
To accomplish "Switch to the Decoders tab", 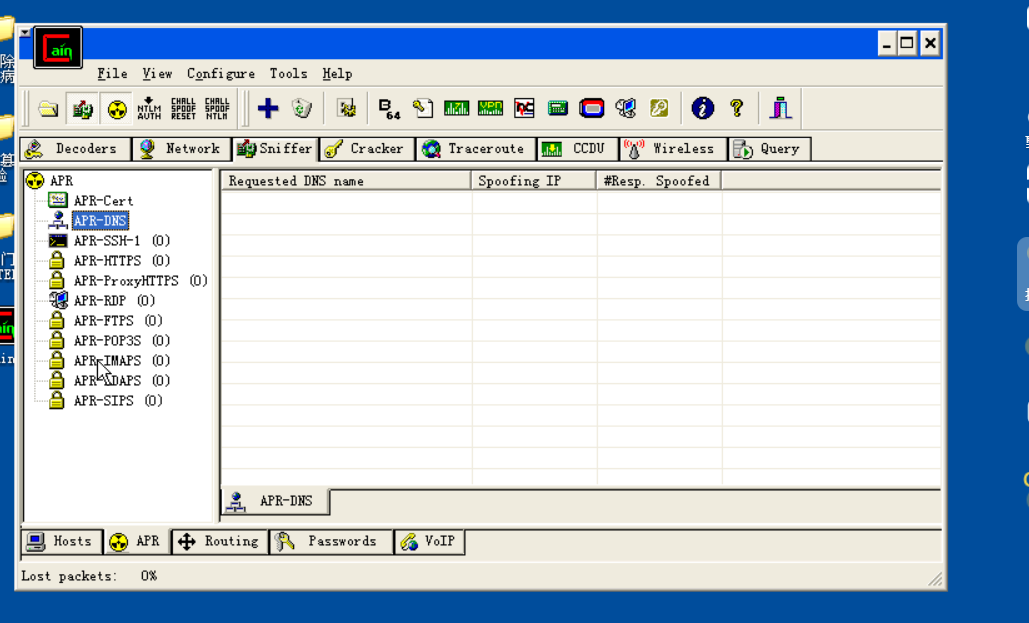I will click(x=75, y=149).
